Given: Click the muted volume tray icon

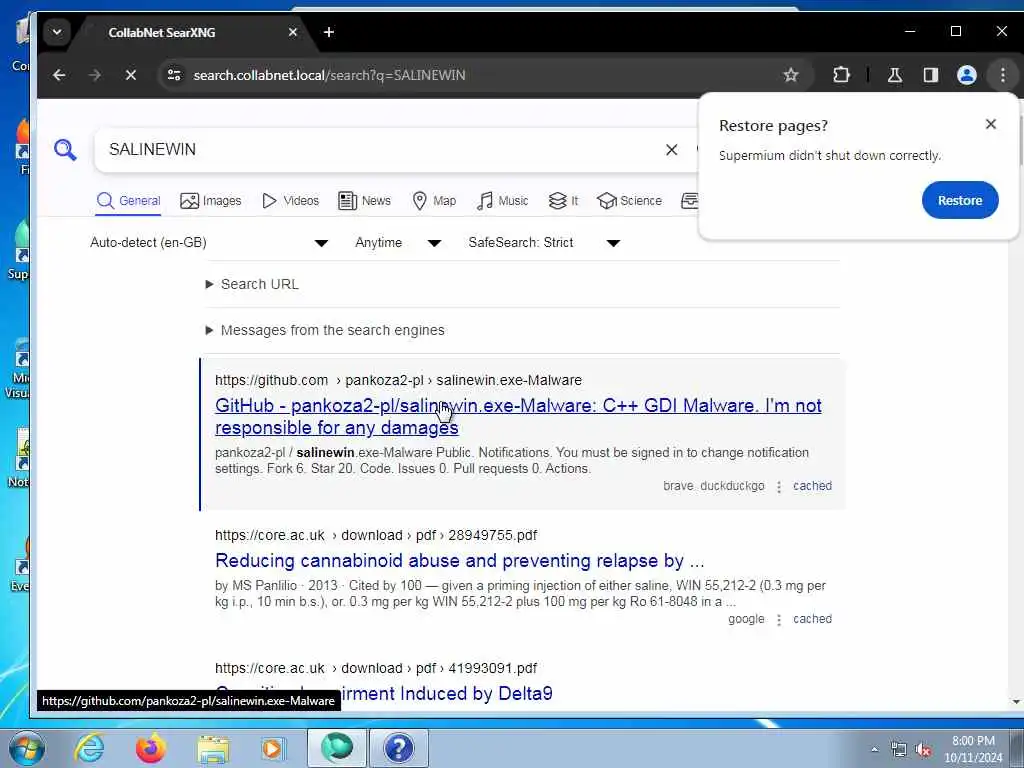Looking at the screenshot, I should coord(923,750).
